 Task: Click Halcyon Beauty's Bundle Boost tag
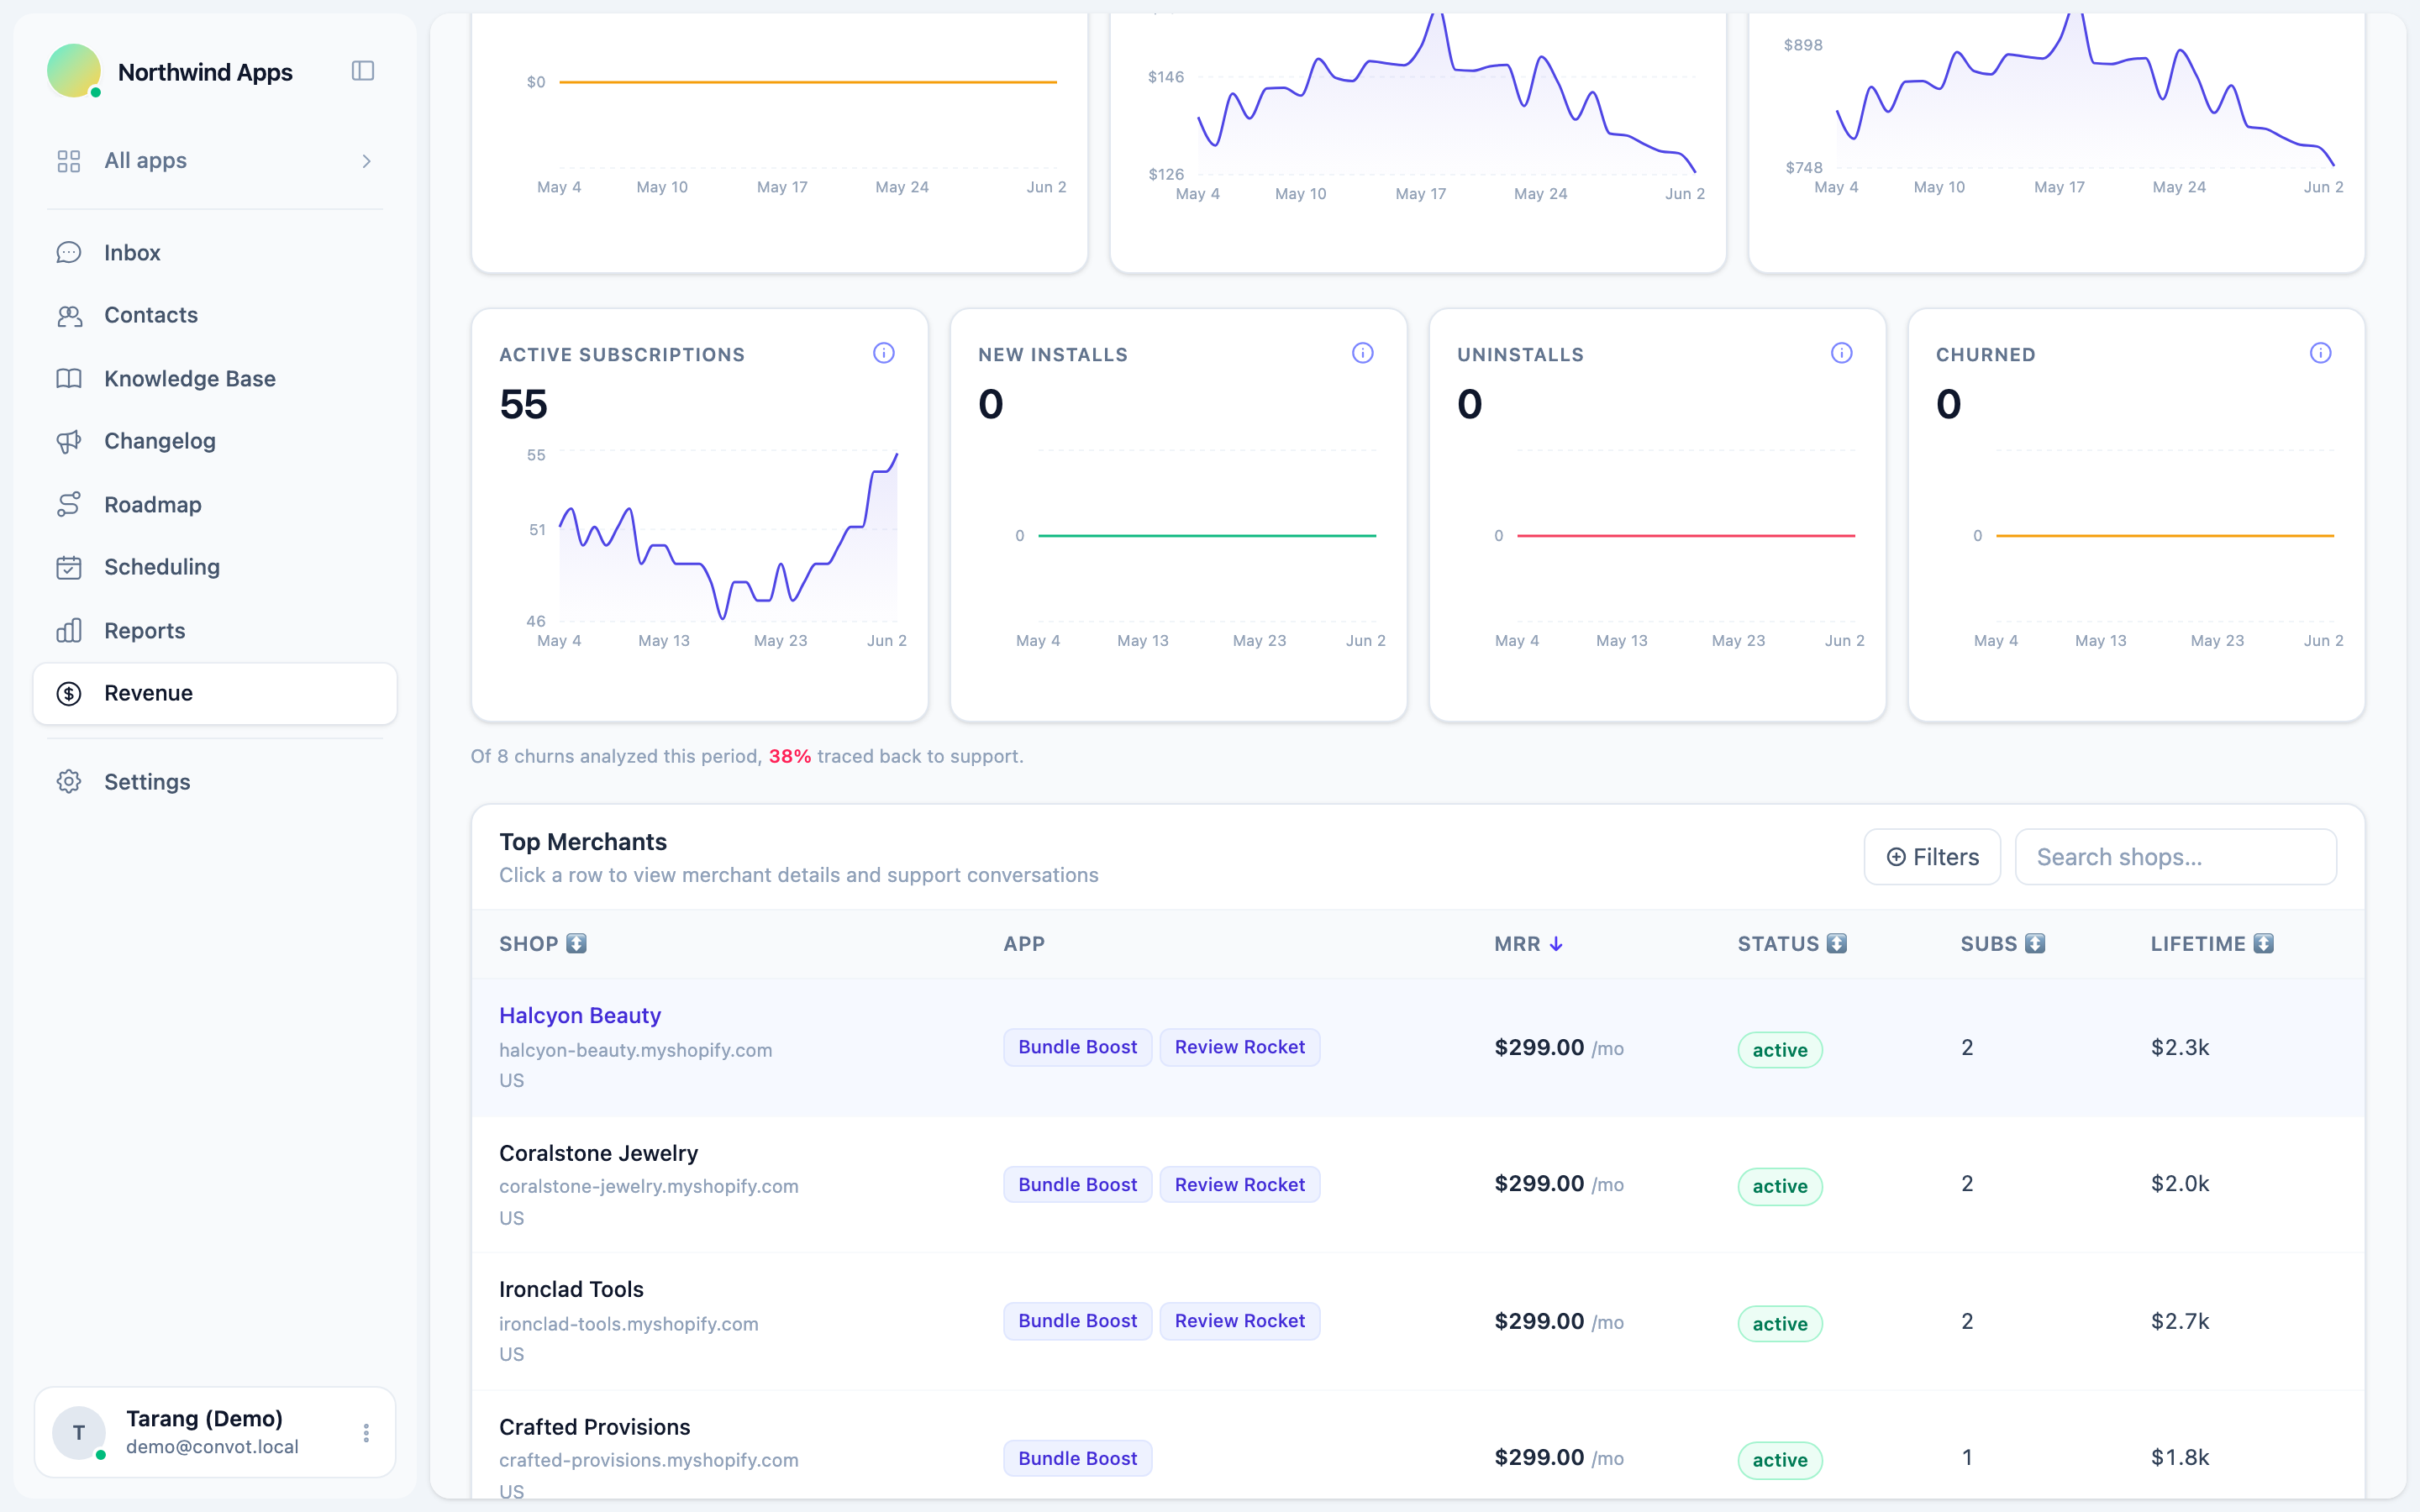click(1078, 1048)
